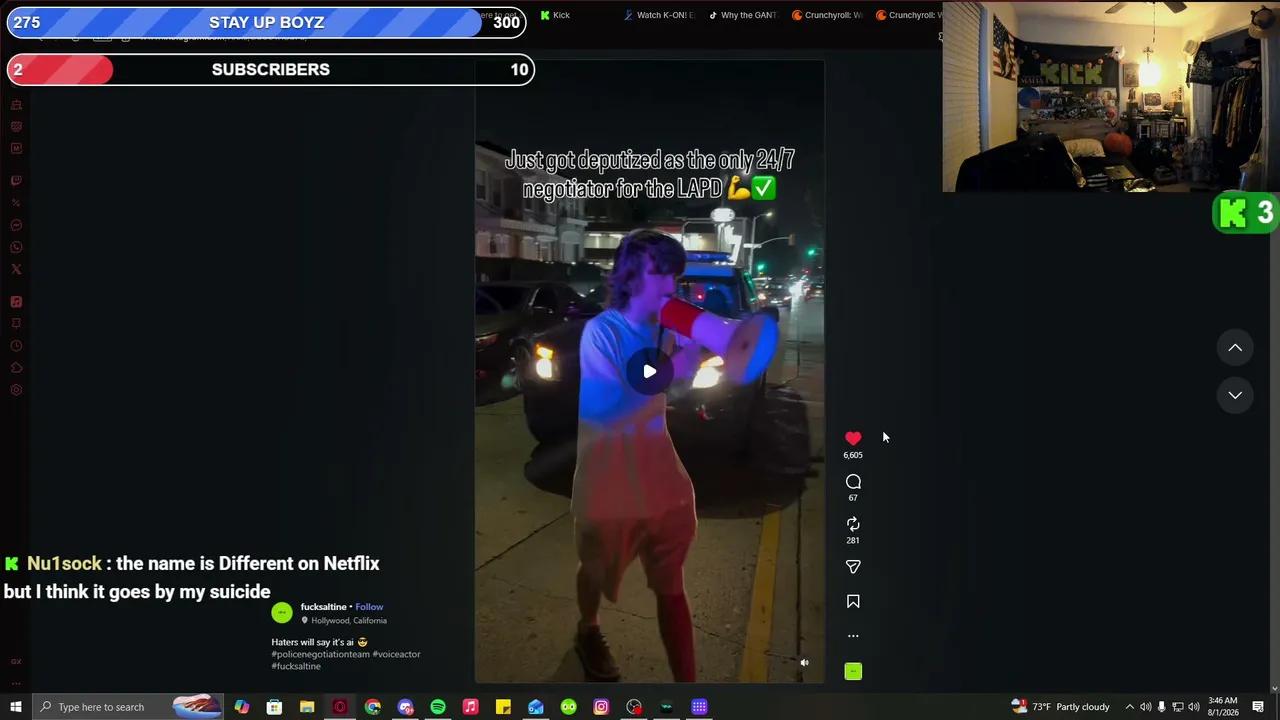Open the Apple Music taskbar icon
1280x720 pixels.
(471, 707)
